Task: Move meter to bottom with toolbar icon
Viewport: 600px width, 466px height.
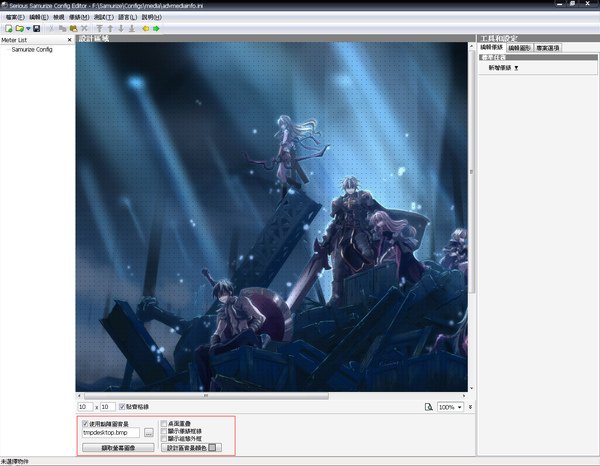Action: click(132, 29)
